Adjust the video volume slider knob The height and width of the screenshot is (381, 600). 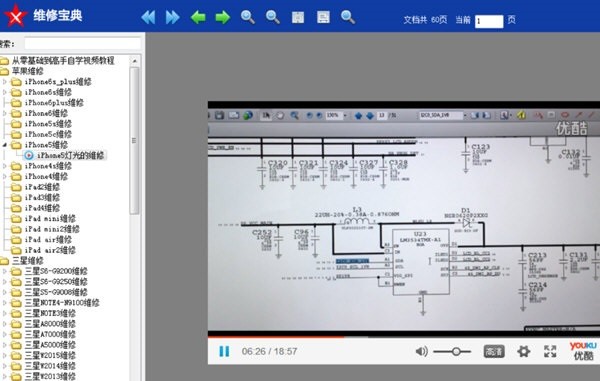456,351
